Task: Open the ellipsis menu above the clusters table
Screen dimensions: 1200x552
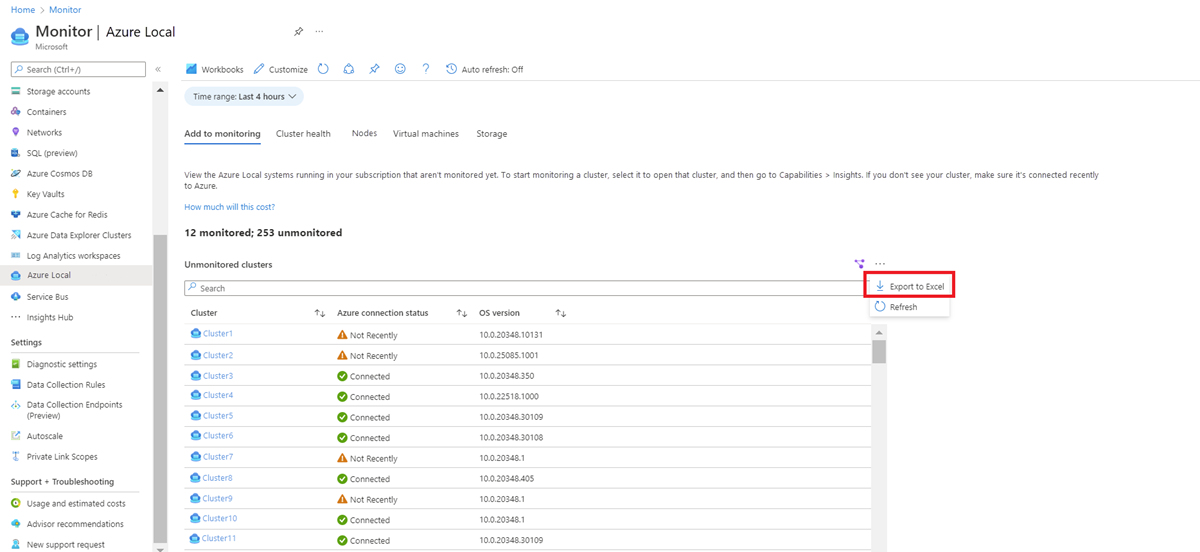Action: click(x=880, y=264)
